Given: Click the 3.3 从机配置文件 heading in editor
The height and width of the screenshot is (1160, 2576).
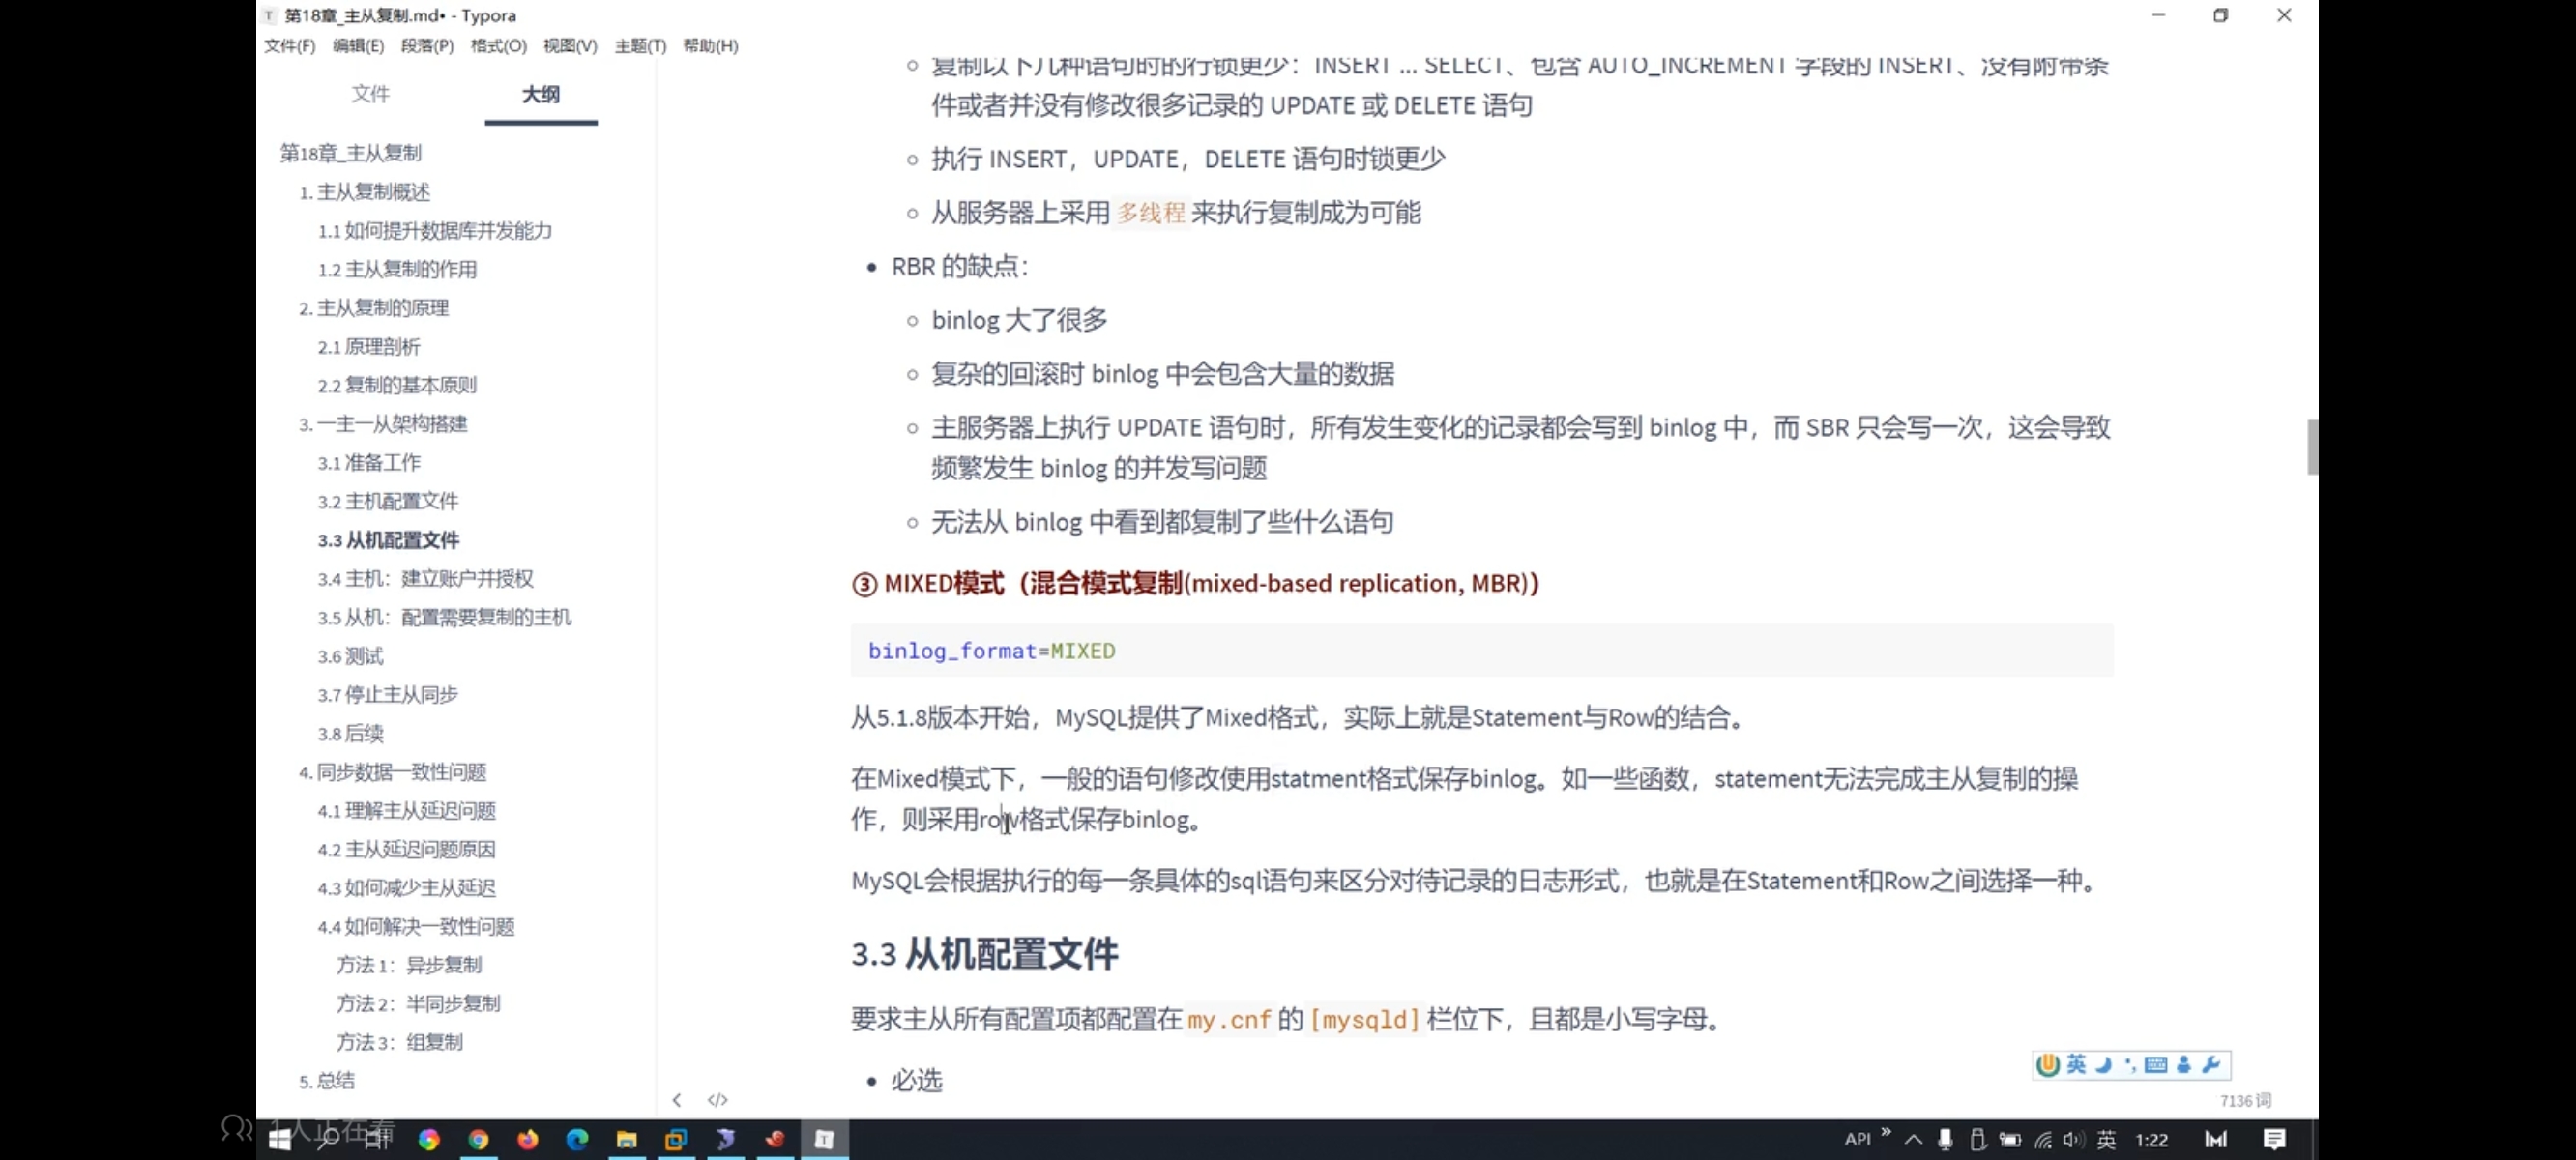Looking at the screenshot, I should (x=984, y=954).
